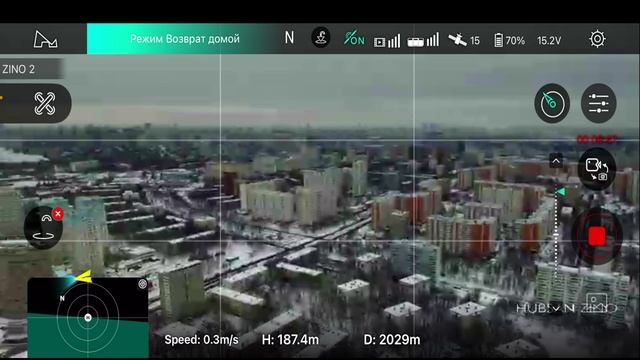Toggle the obstacle sensing ON indicator
640x360 pixels.
tap(354, 39)
